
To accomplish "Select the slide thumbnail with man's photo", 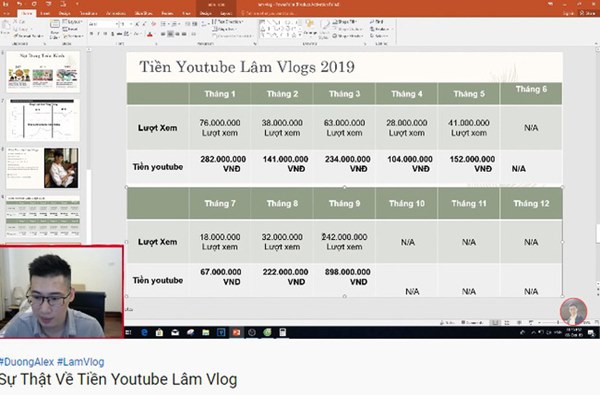I will (43, 168).
